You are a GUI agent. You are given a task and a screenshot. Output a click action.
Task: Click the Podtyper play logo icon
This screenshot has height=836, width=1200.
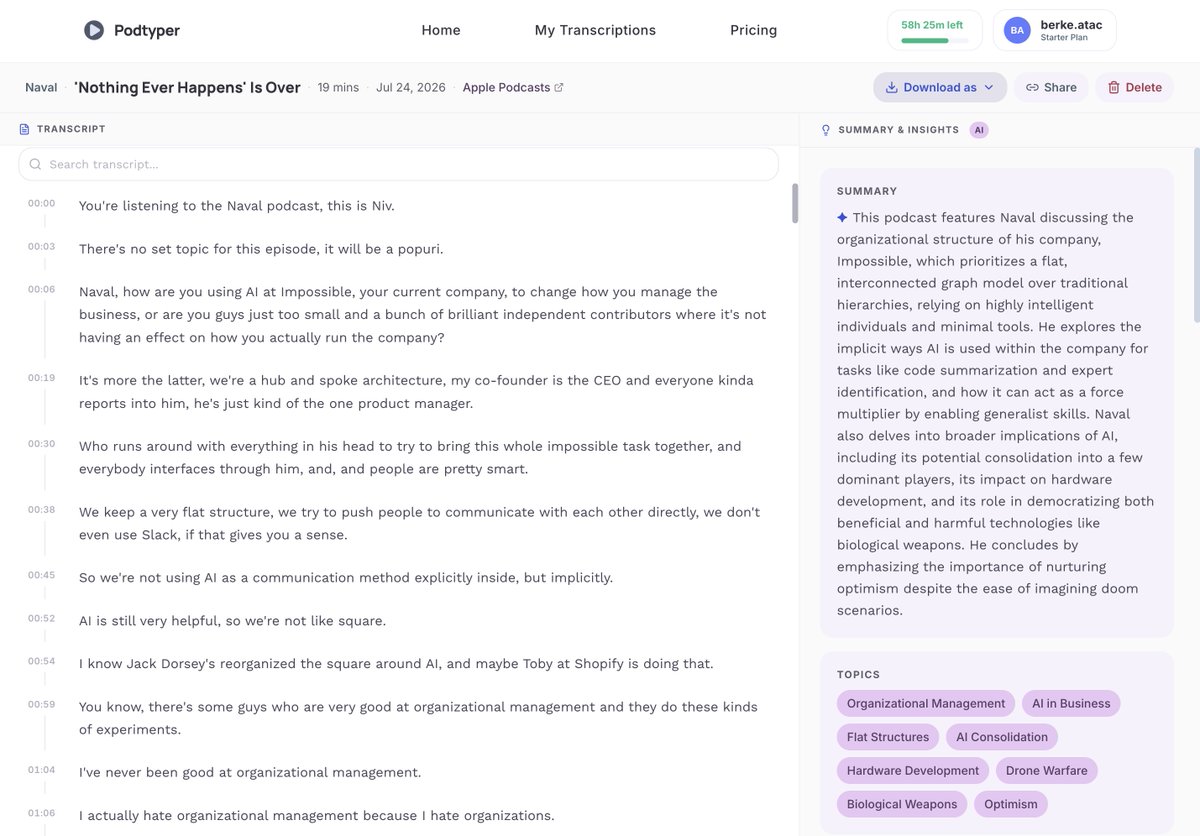[94, 30]
